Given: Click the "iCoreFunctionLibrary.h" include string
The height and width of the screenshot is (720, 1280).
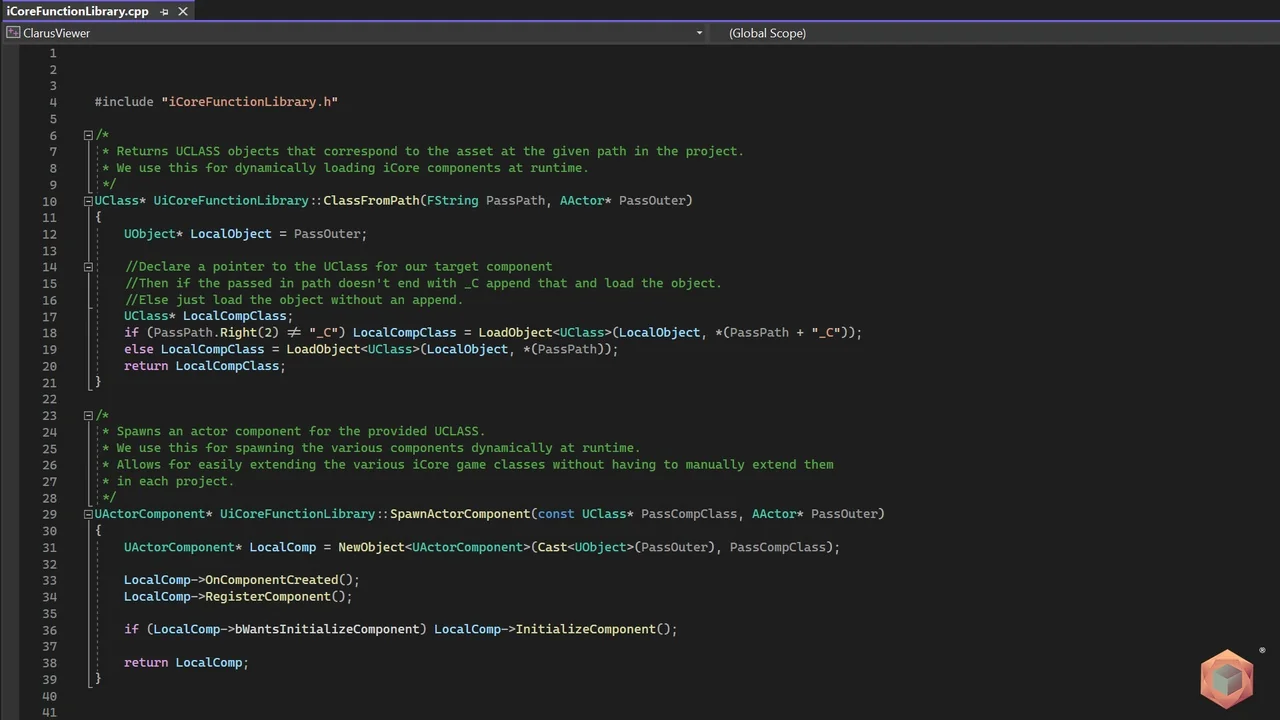Looking at the screenshot, I should (x=250, y=102).
